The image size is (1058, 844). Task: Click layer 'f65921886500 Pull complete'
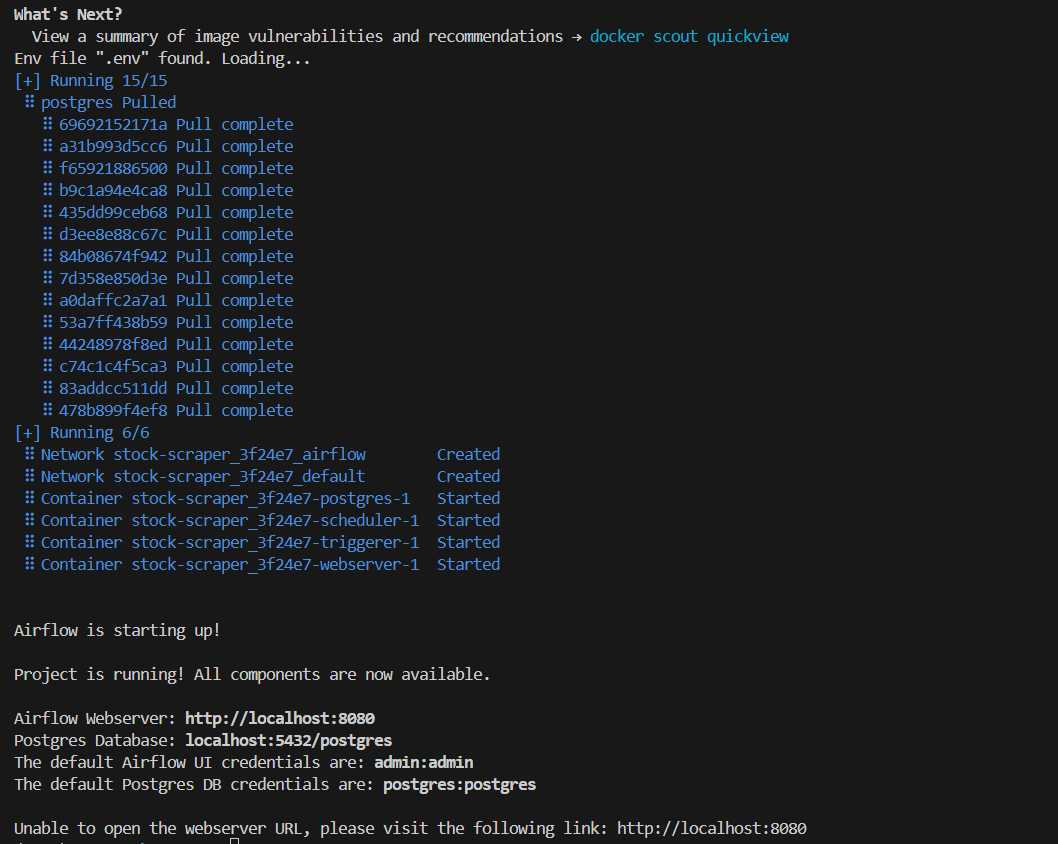coord(168,169)
